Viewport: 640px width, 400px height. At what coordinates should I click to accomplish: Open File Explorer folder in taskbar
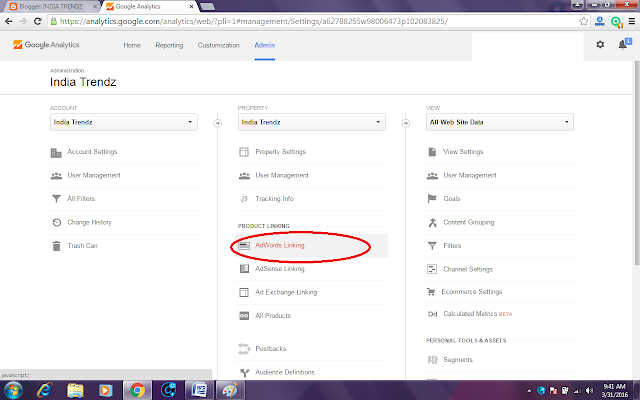[75, 391]
